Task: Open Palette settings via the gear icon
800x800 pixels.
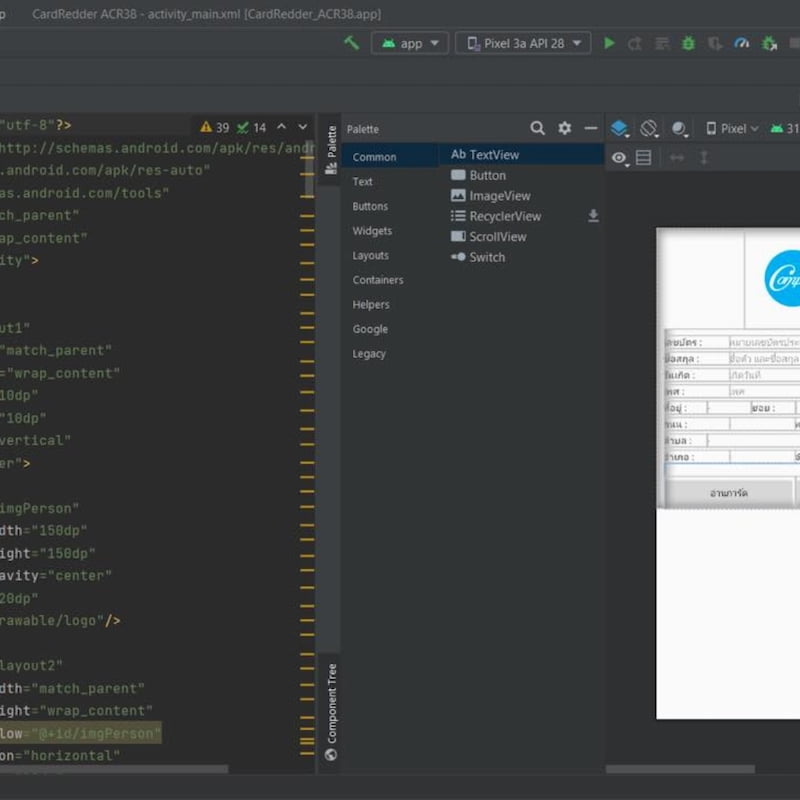Action: click(x=564, y=129)
